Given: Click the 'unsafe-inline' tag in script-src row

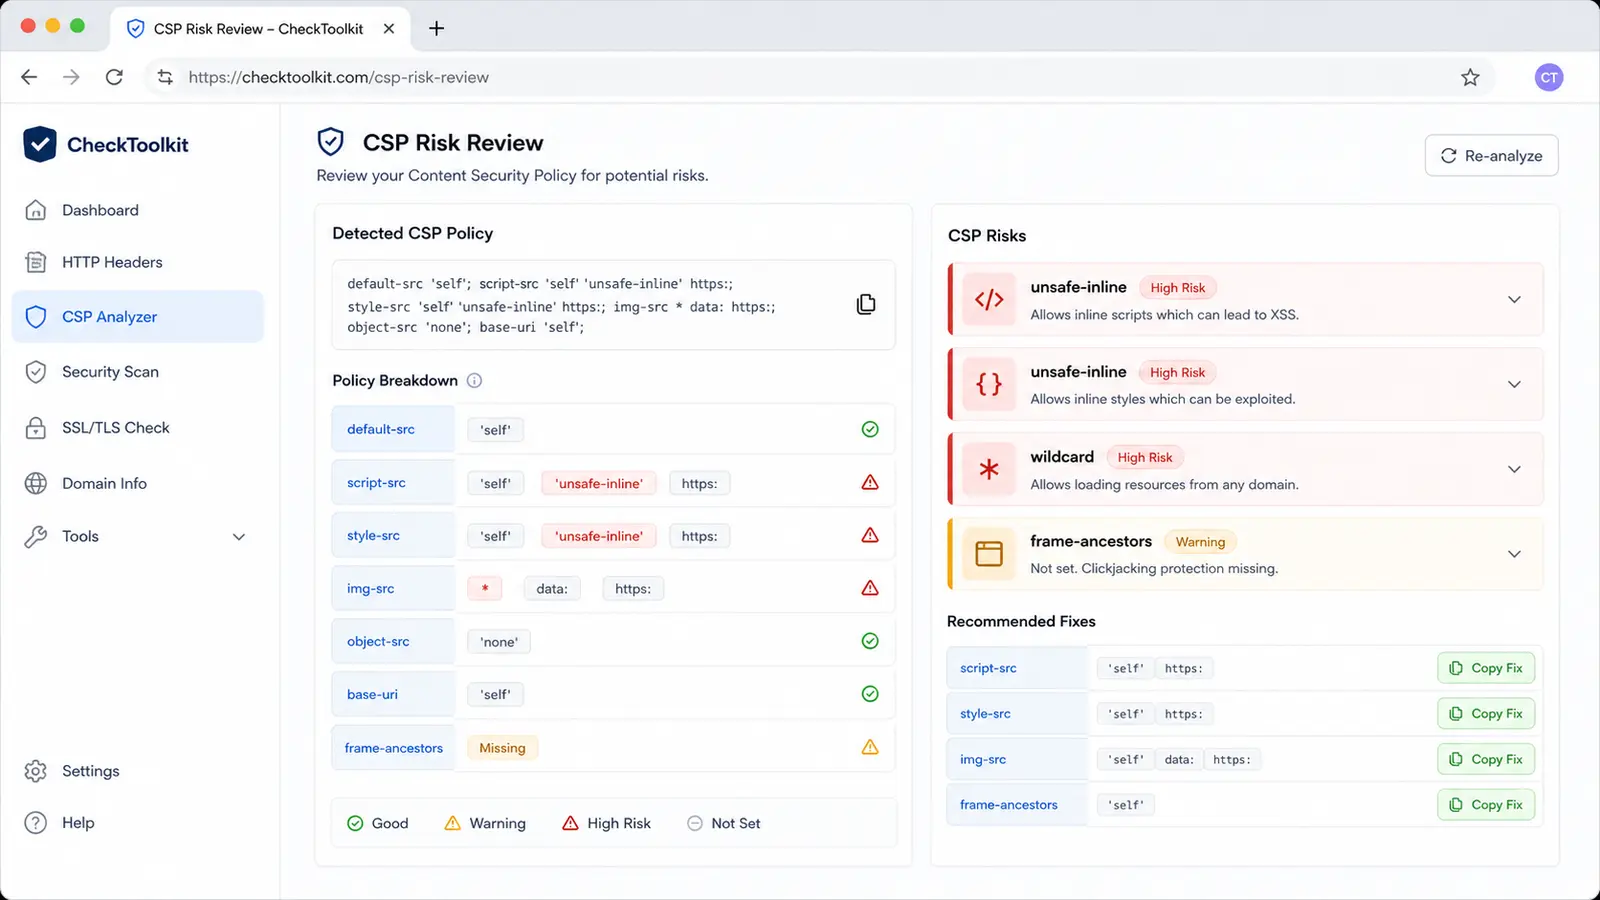Looking at the screenshot, I should 599,483.
